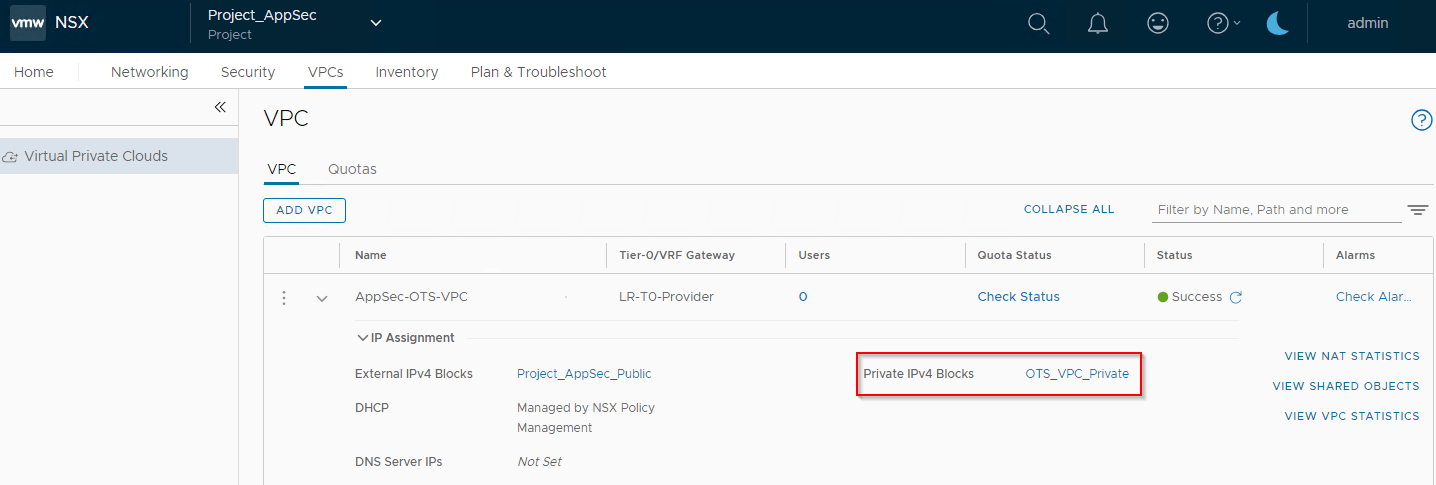The width and height of the screenshot is (1436, 485).
Task: Select the VPCs tab
Action: [326, 72]
